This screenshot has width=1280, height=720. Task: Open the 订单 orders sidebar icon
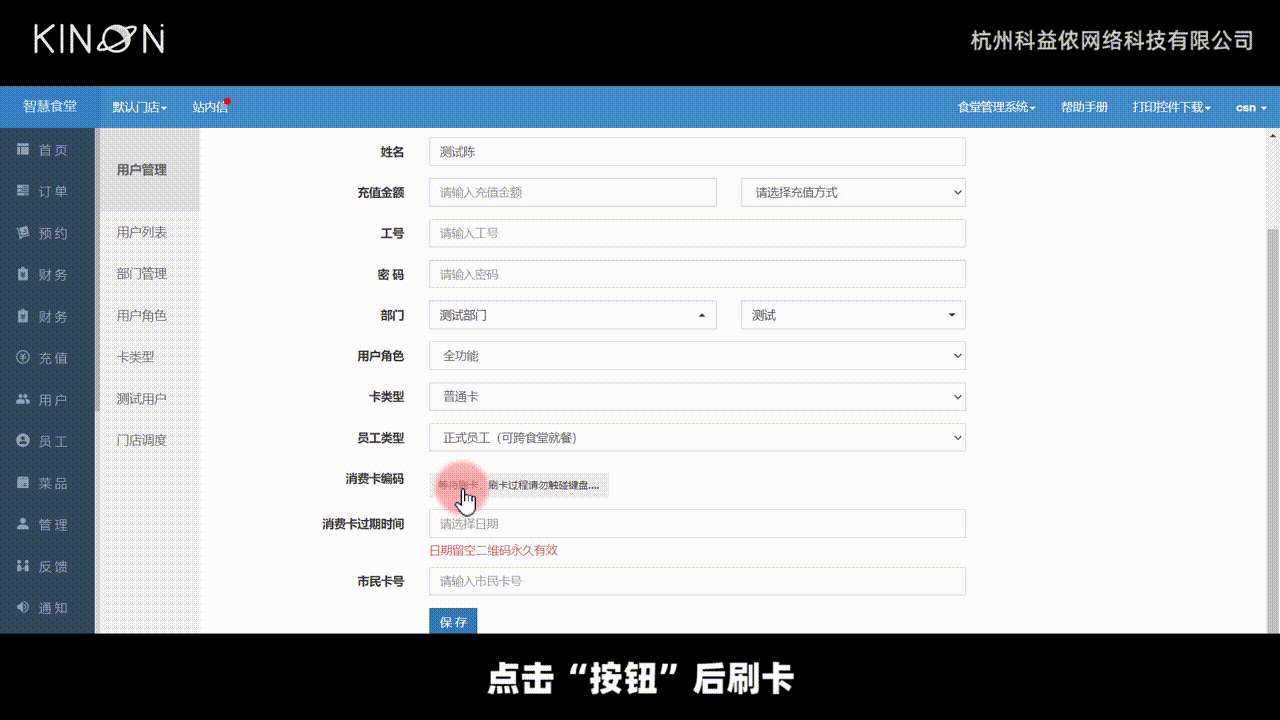(x=23, y=191)
